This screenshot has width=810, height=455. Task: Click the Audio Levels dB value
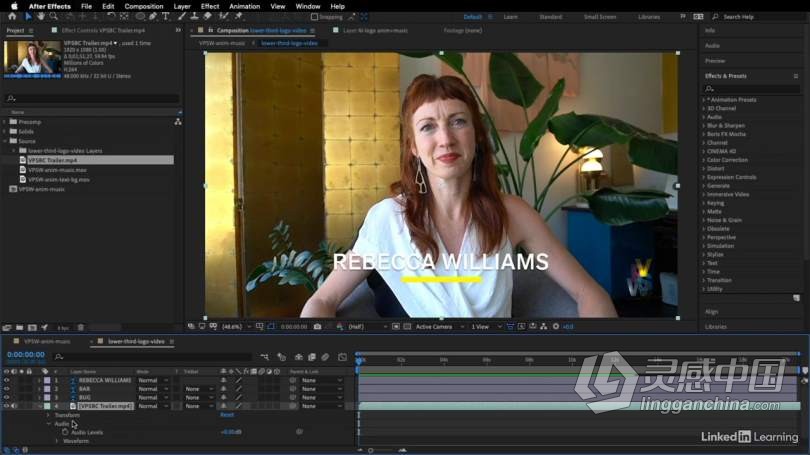point(231,432)
